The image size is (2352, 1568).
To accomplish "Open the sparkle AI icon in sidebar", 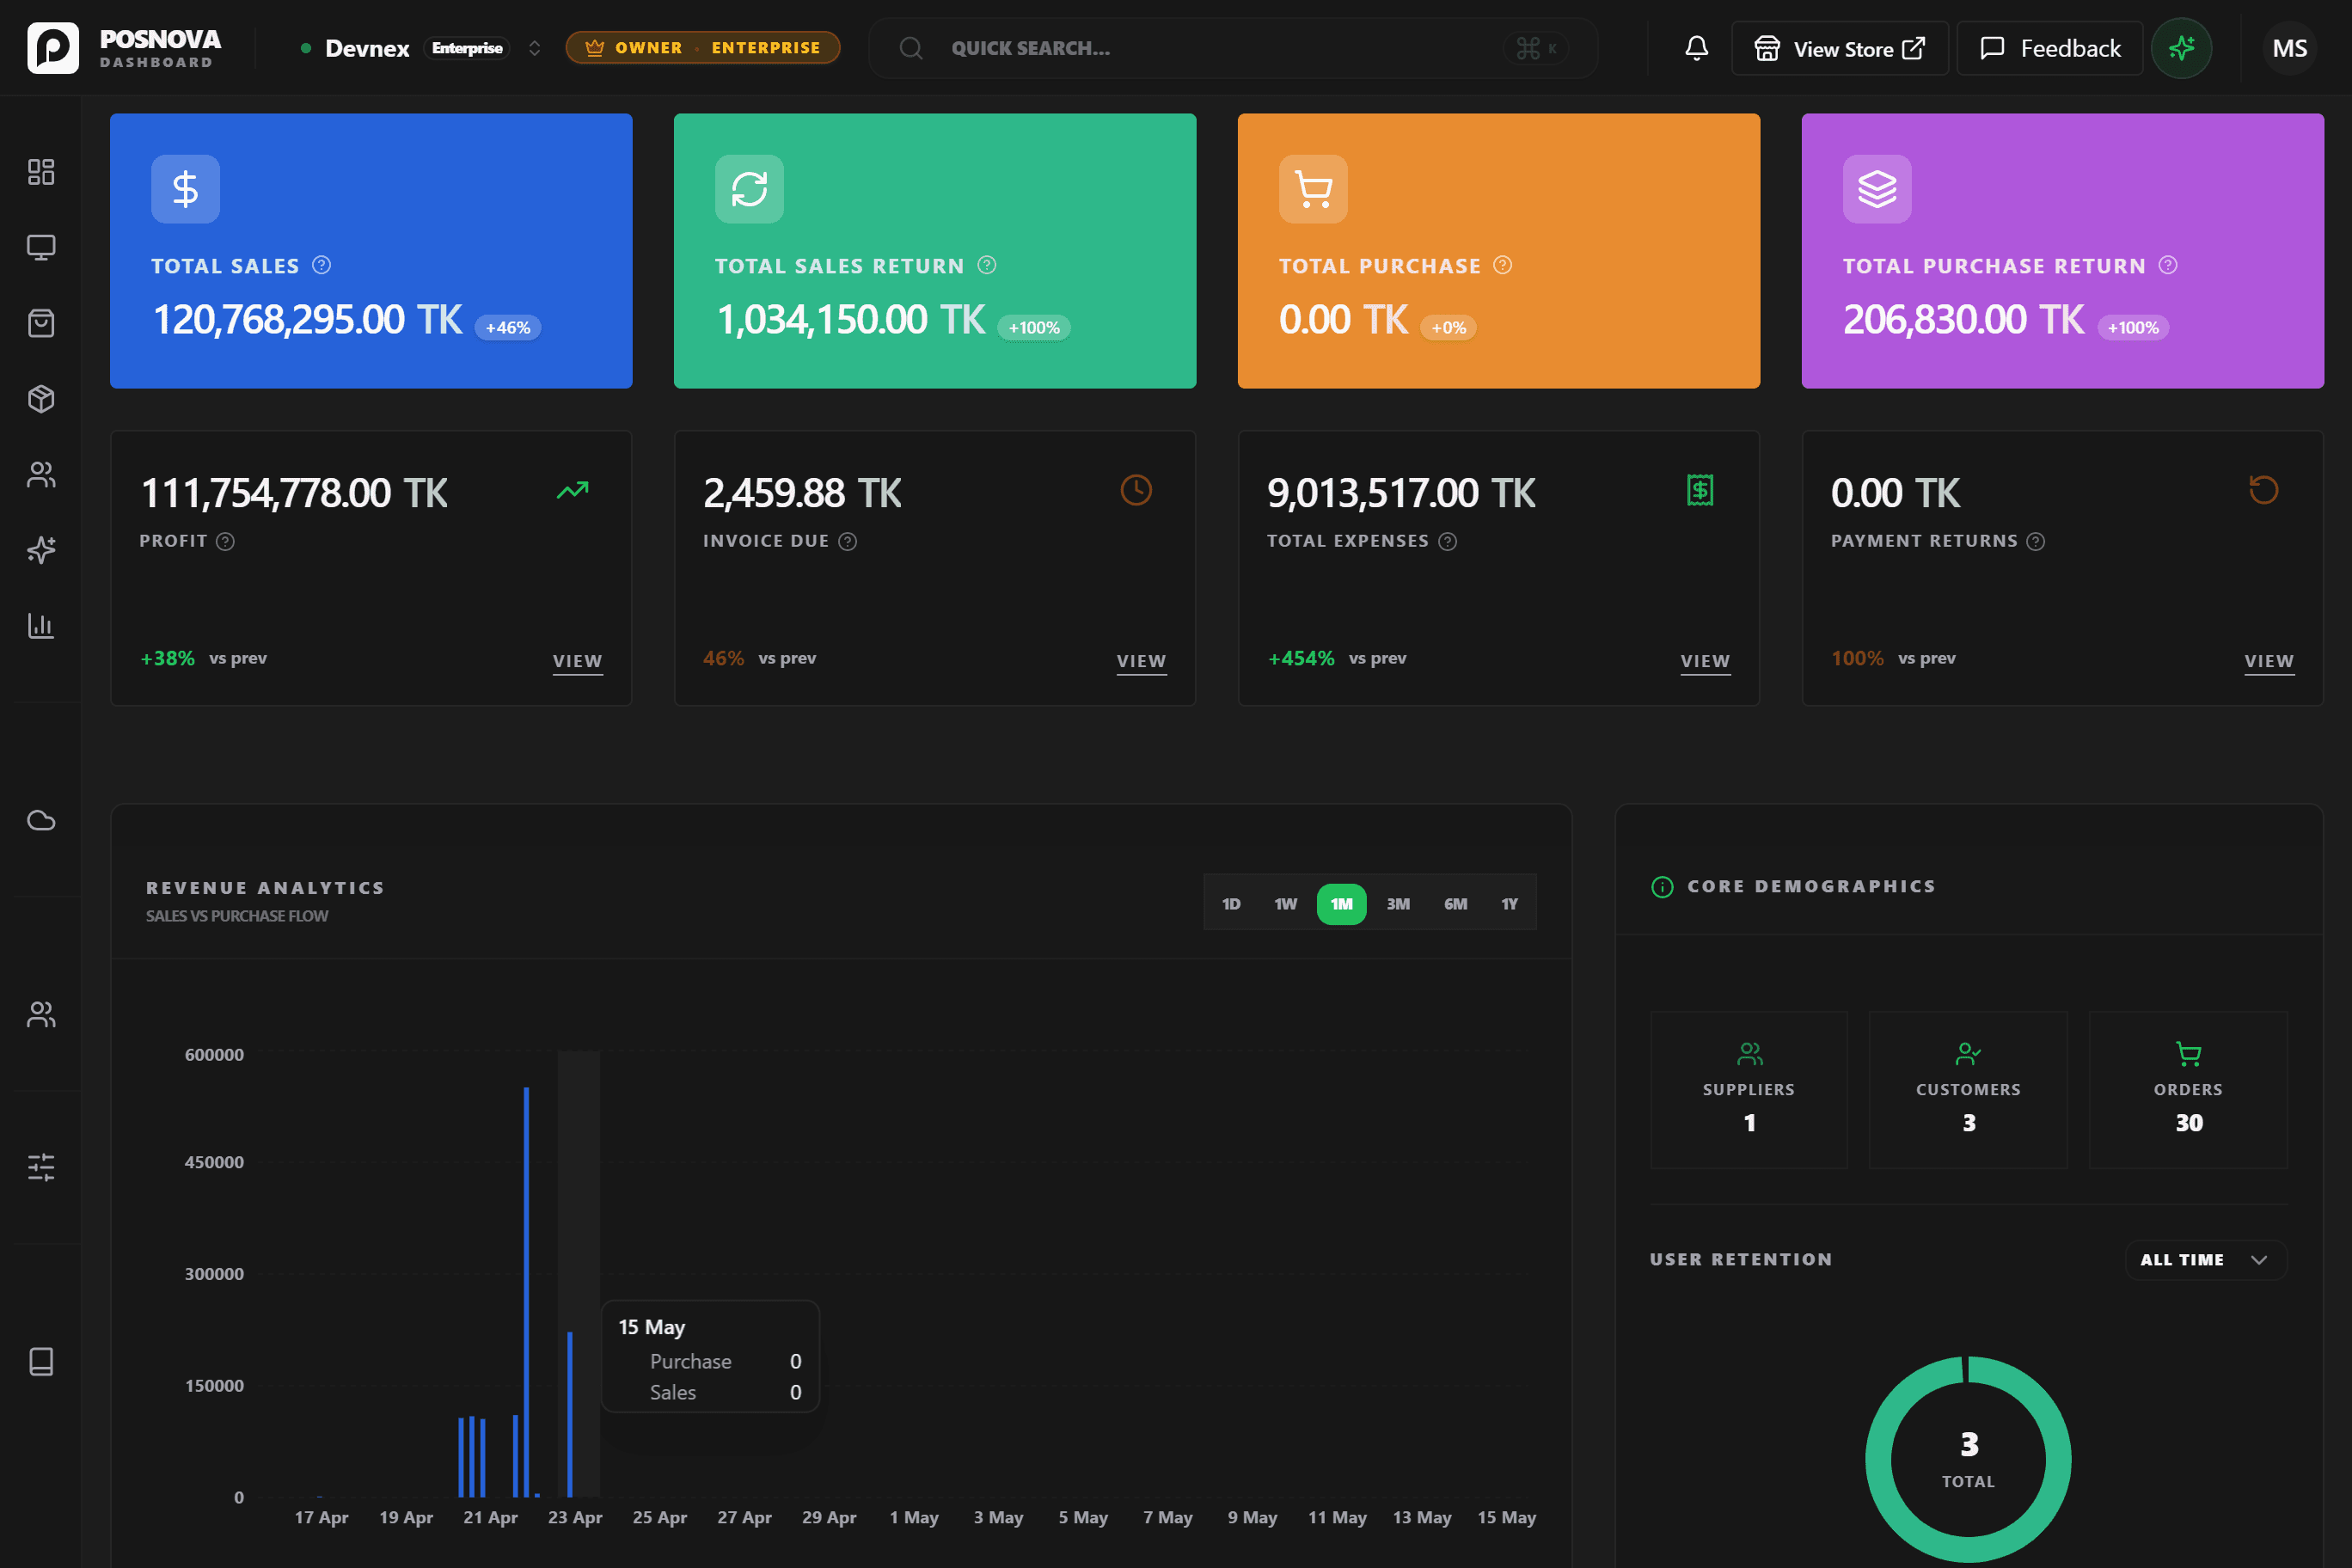I will pos(41,550).
